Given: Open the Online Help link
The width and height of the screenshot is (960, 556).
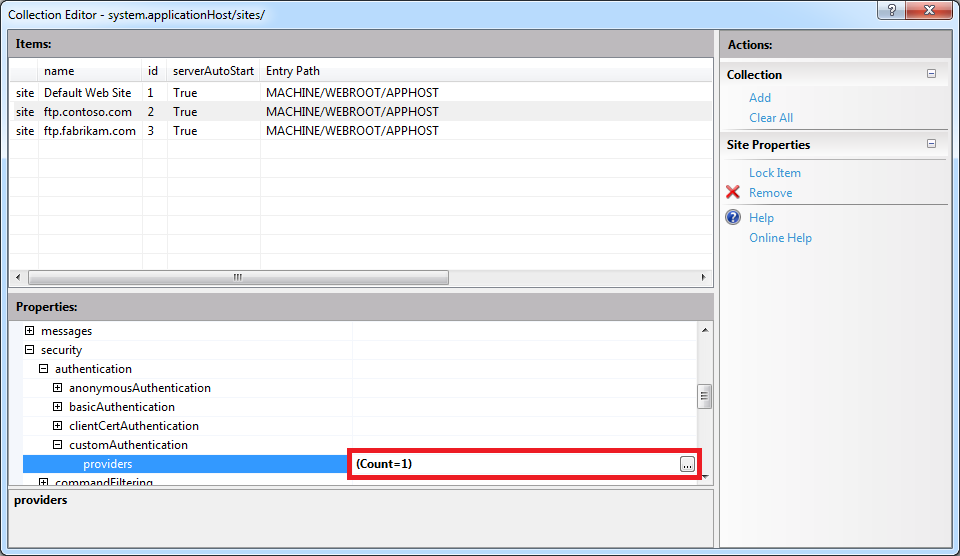Looking at the screenshot, I should tap(780, 238).
